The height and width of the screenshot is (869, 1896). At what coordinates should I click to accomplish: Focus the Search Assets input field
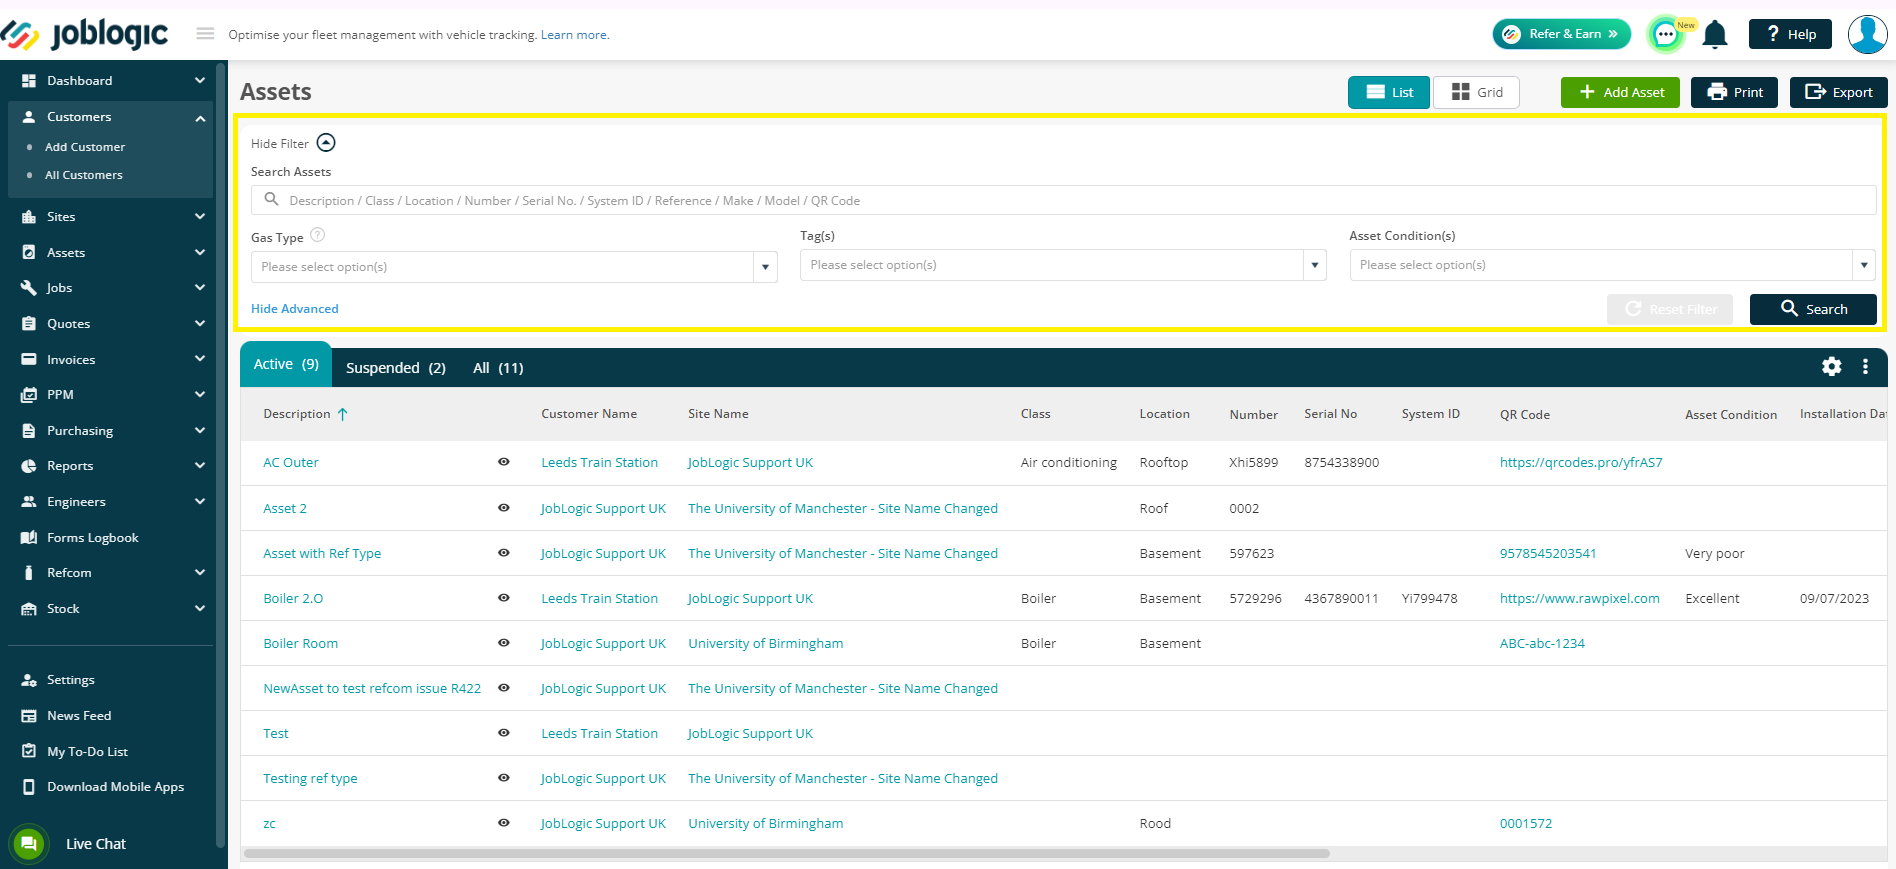(1063, 200)
